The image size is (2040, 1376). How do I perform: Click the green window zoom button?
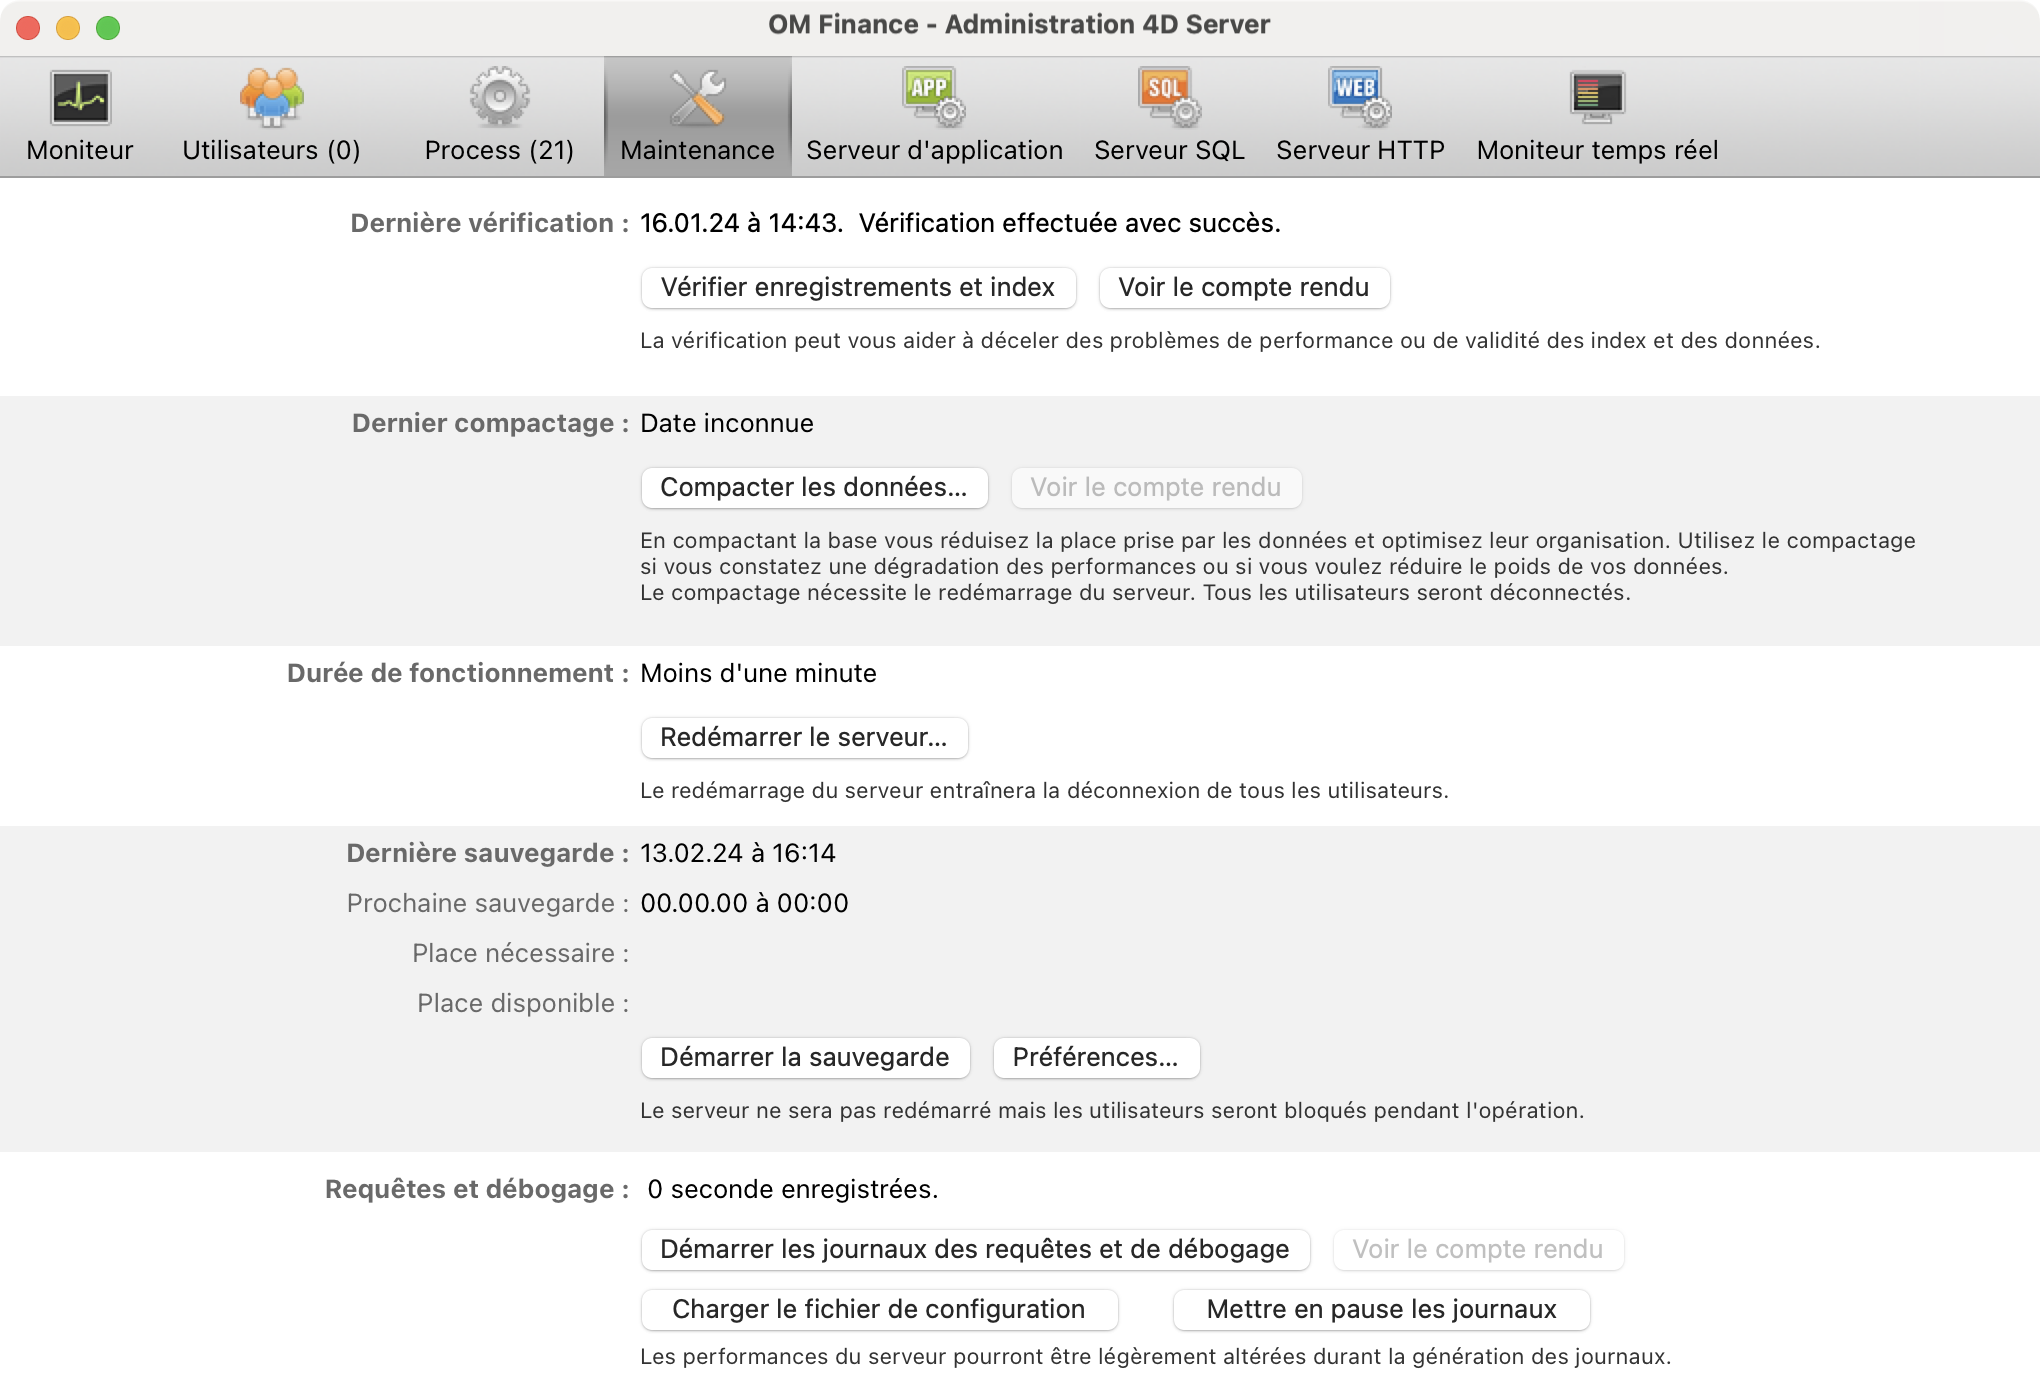tap(108, 28)
